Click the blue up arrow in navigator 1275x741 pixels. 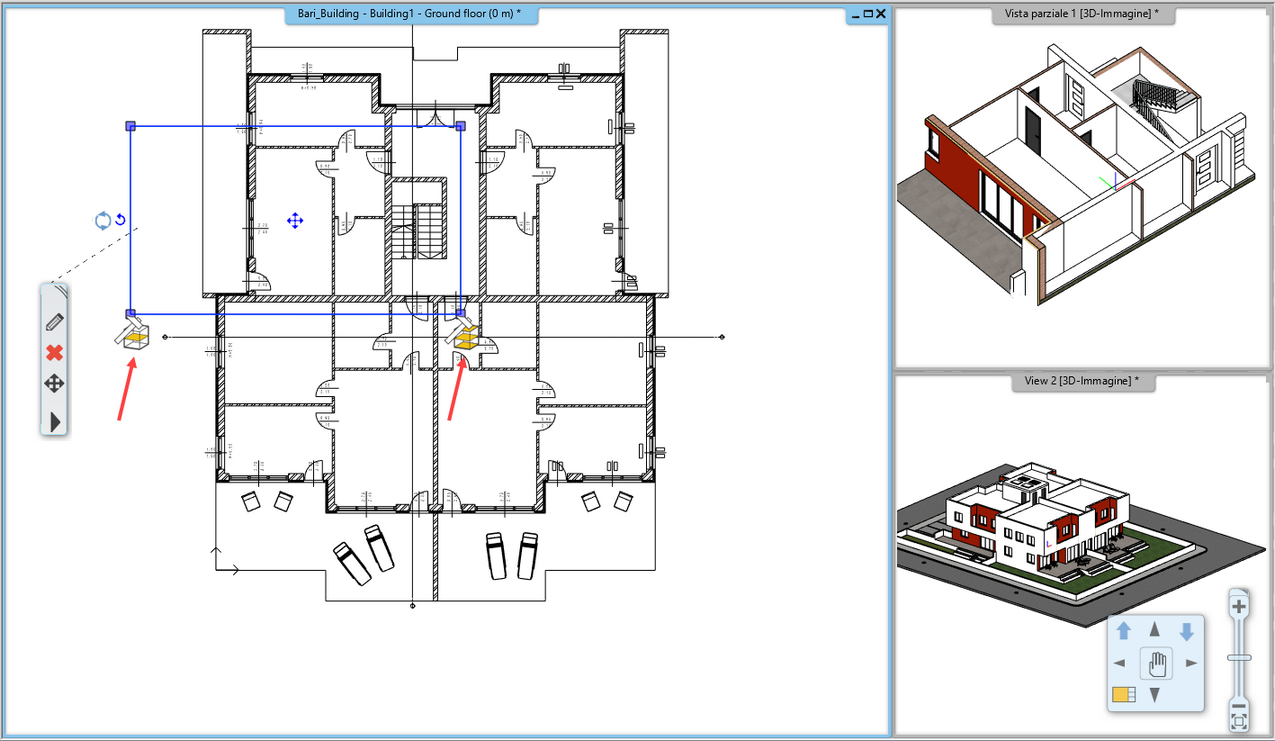pos(1124,631)
